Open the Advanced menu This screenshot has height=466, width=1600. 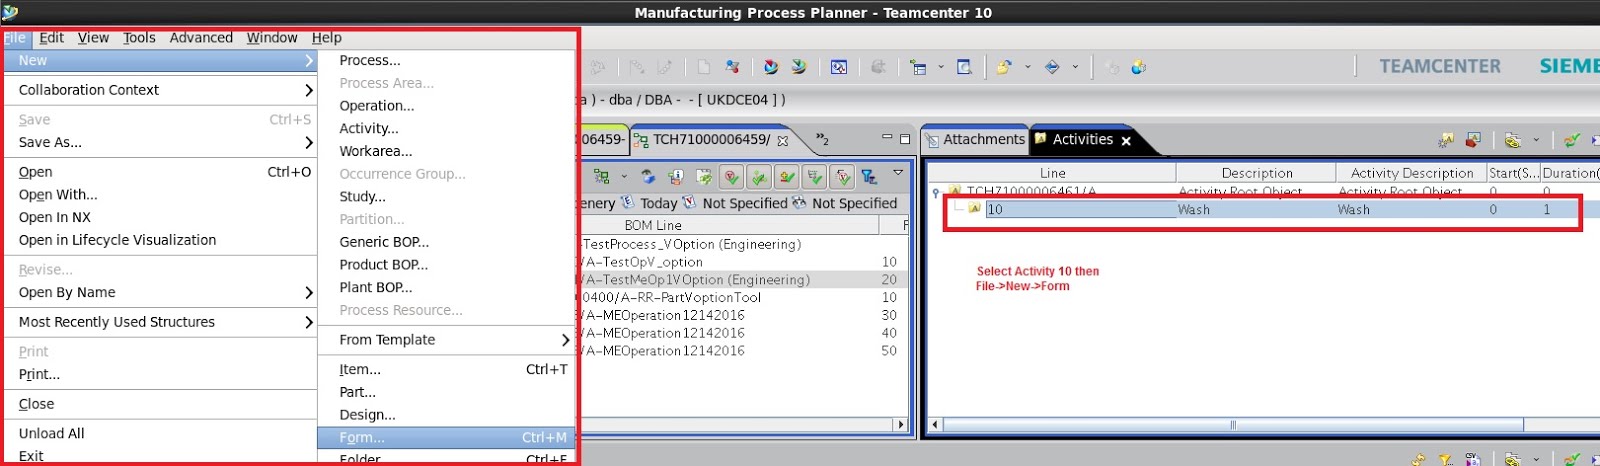click(x=201, y=38)
